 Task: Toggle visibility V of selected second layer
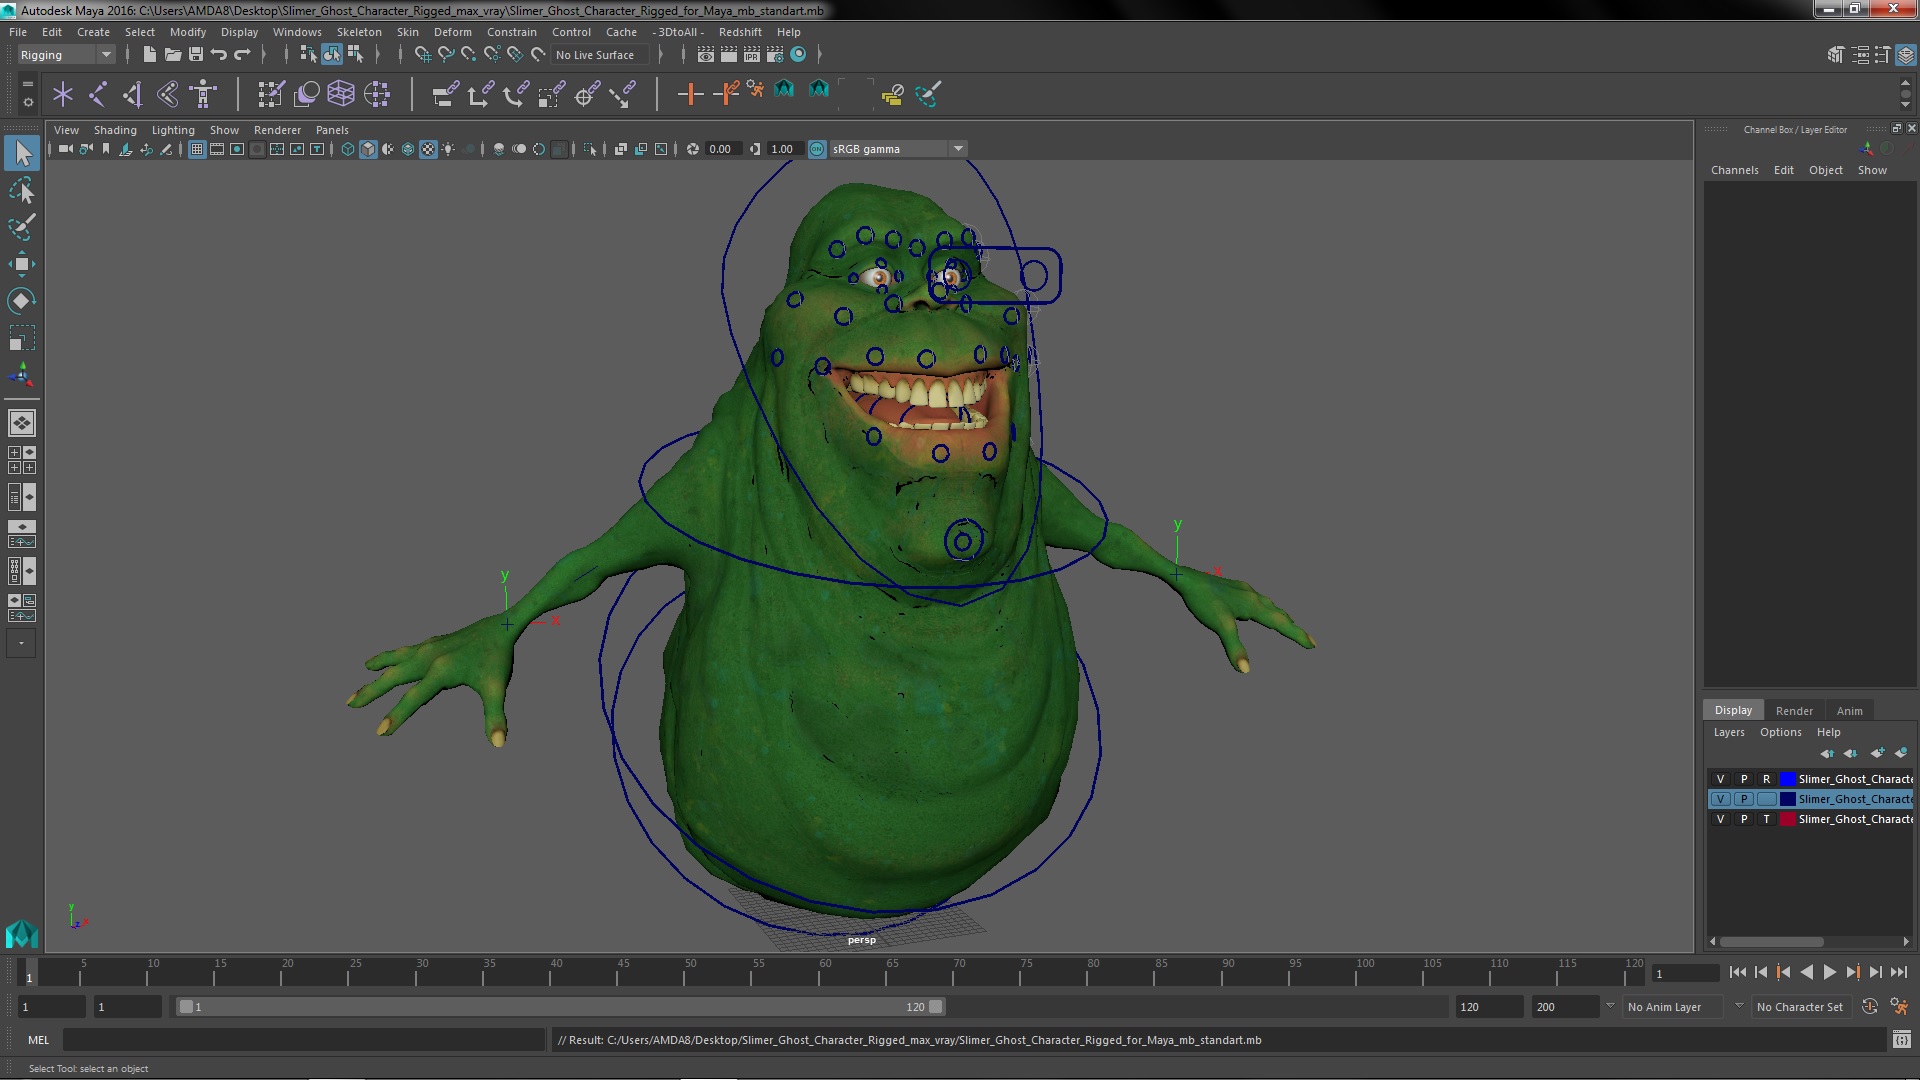click(1720, 799)
